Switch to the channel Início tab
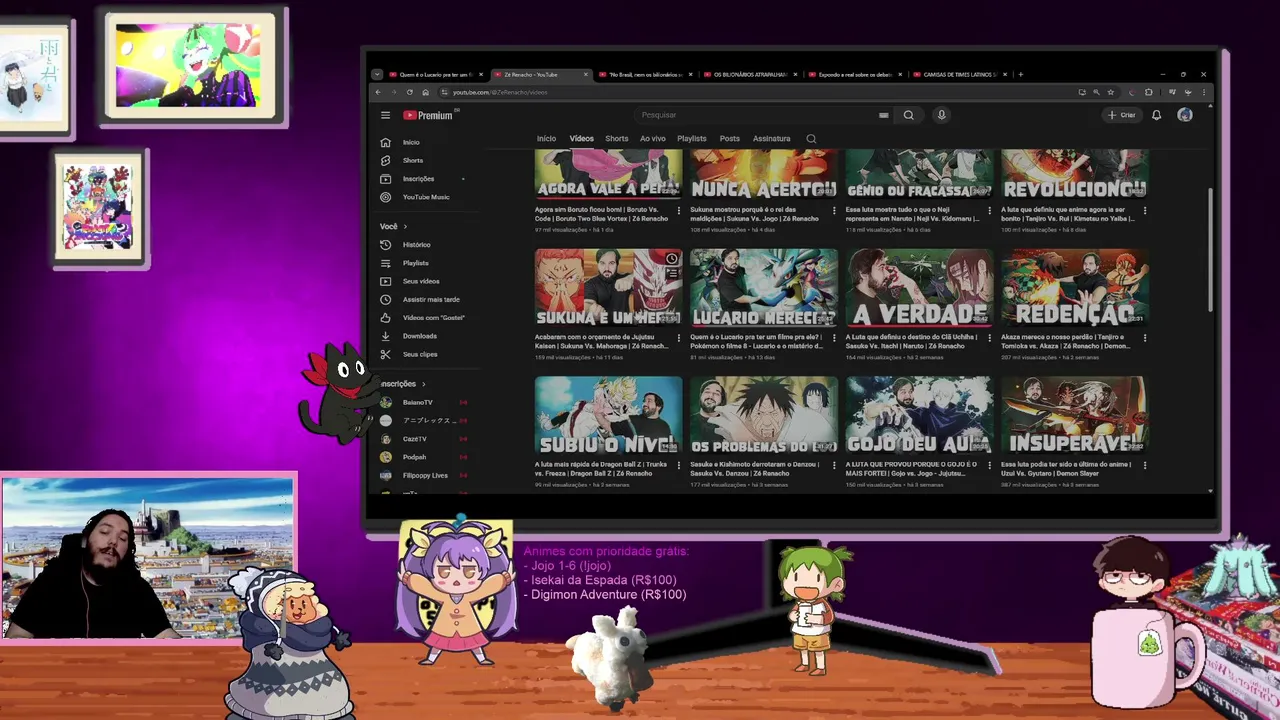This screenshot has width=1280, height=720. (546, 139)
